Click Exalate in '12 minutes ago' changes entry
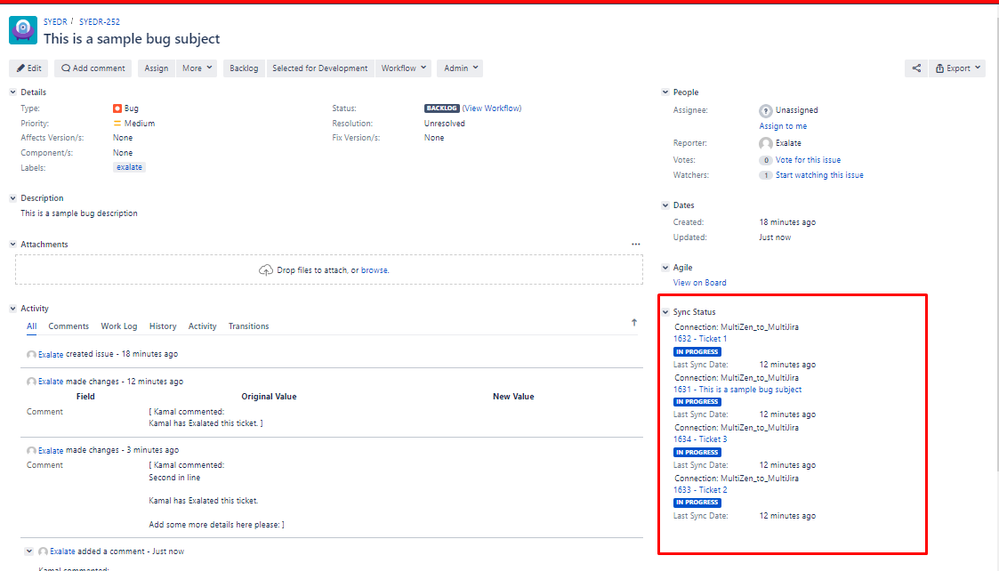999x571 pixels. point(51,382)
